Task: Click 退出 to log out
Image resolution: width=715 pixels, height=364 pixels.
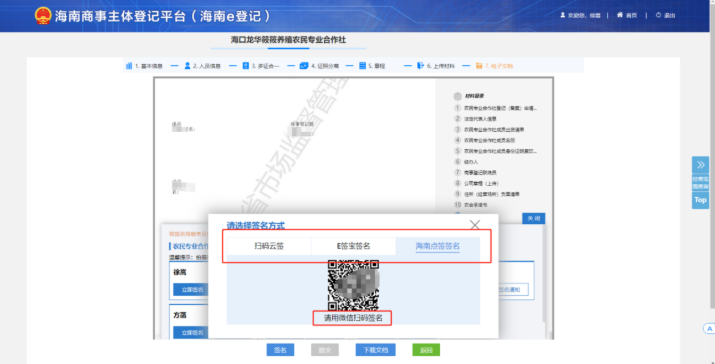Action: point(666,16)
